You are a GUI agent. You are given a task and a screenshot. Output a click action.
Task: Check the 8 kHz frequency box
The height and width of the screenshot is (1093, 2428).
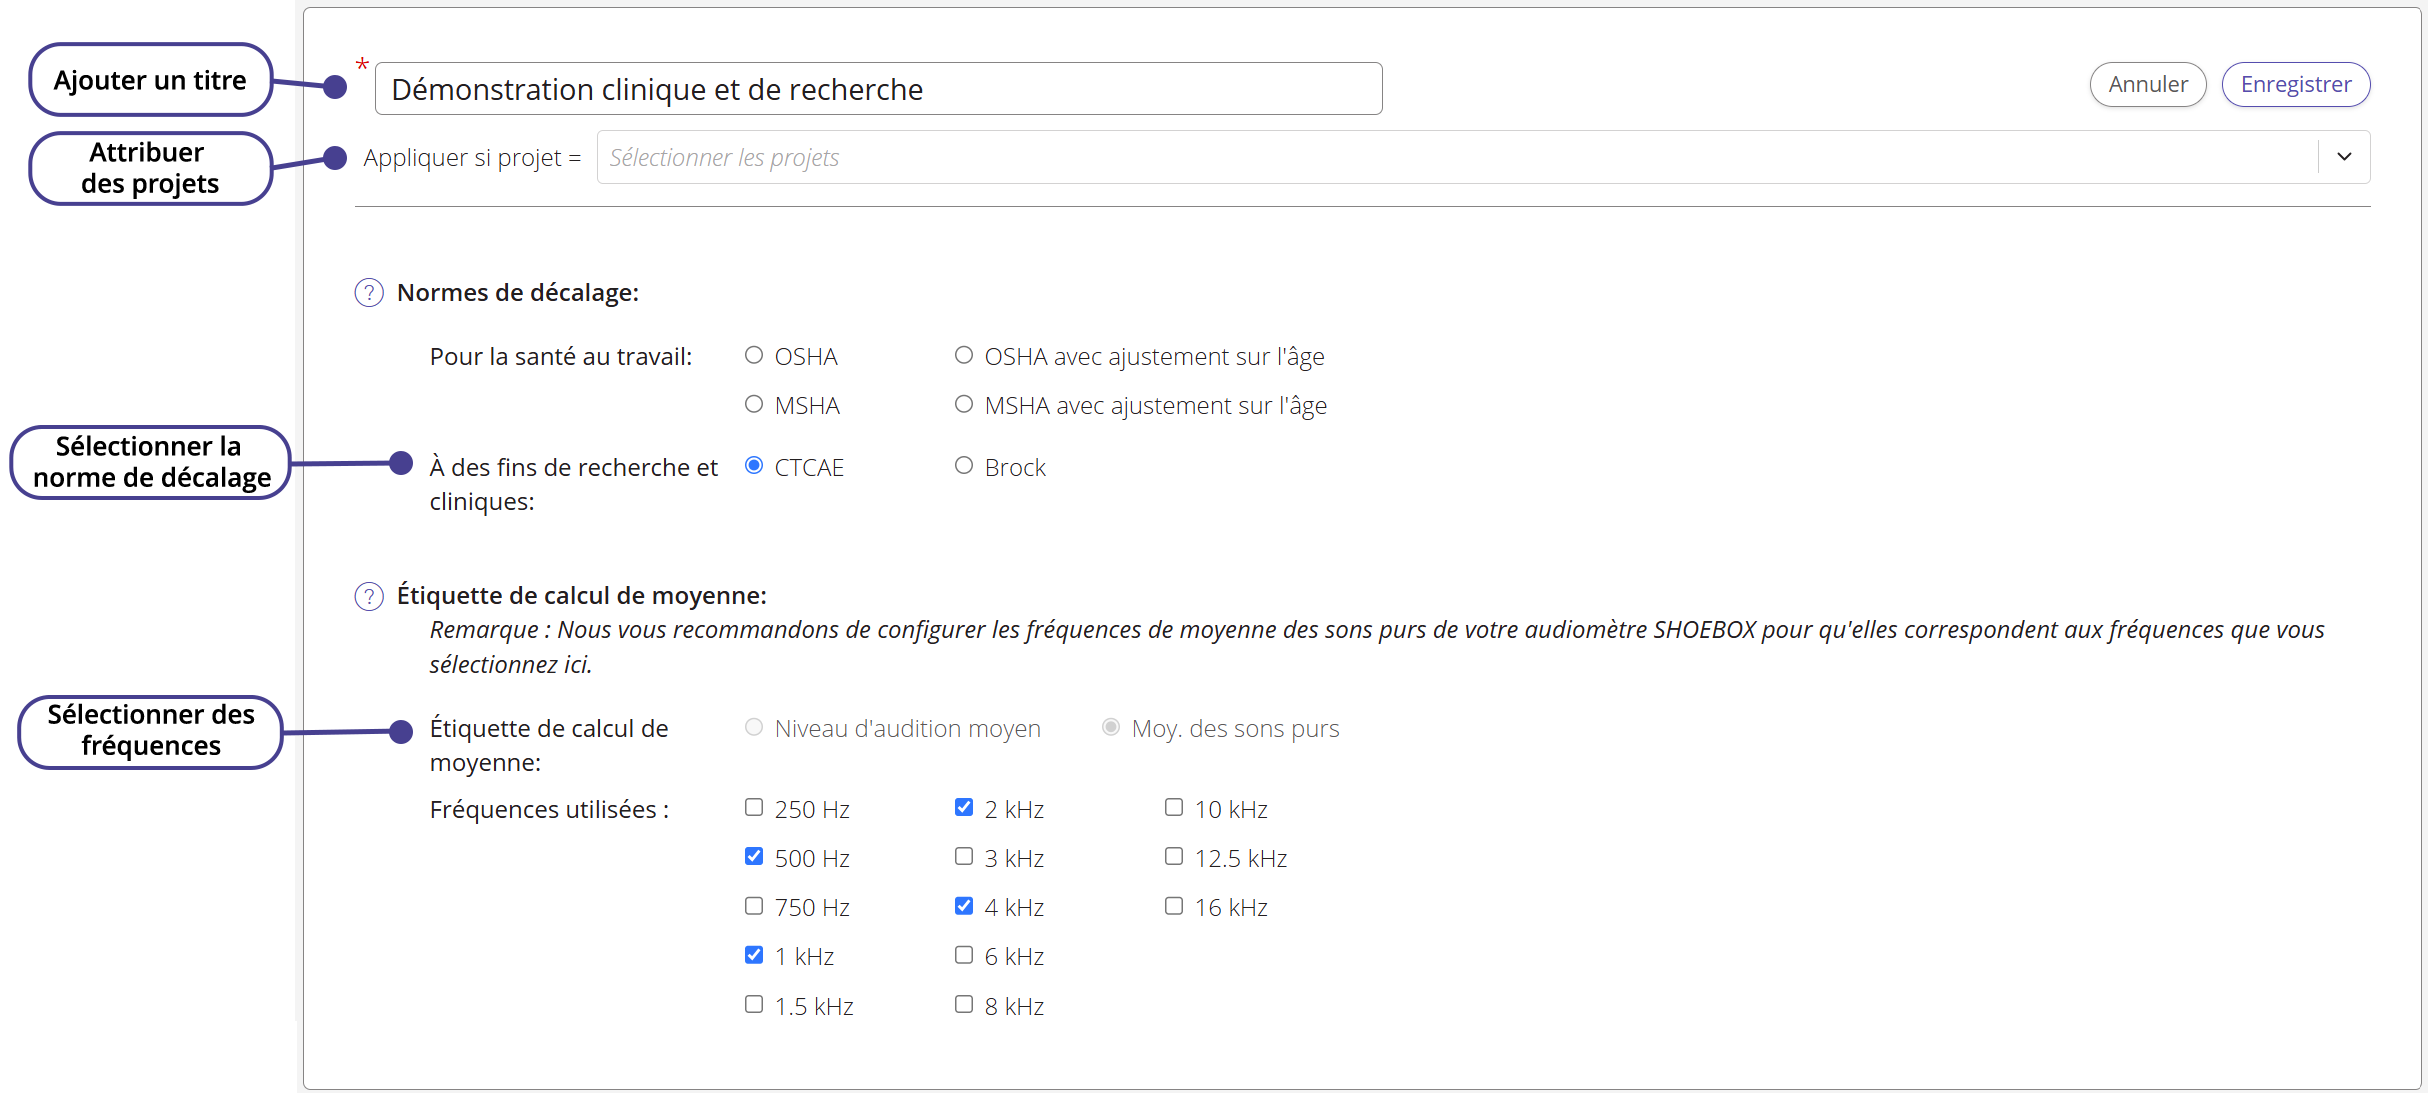click(964, 1004)
